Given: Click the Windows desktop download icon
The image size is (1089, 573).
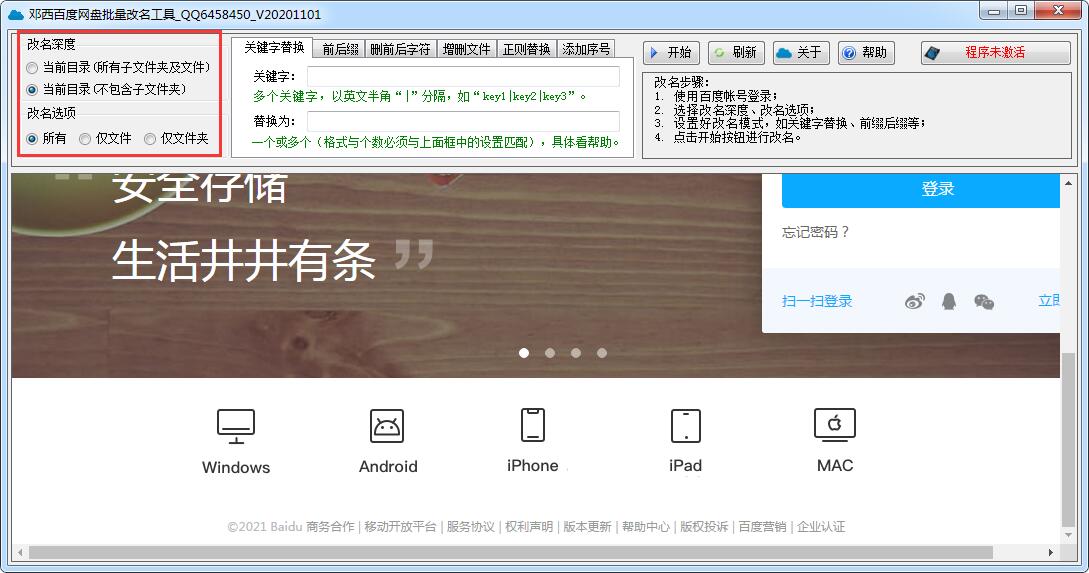Looking at the screenshot, I should (236, 426).
